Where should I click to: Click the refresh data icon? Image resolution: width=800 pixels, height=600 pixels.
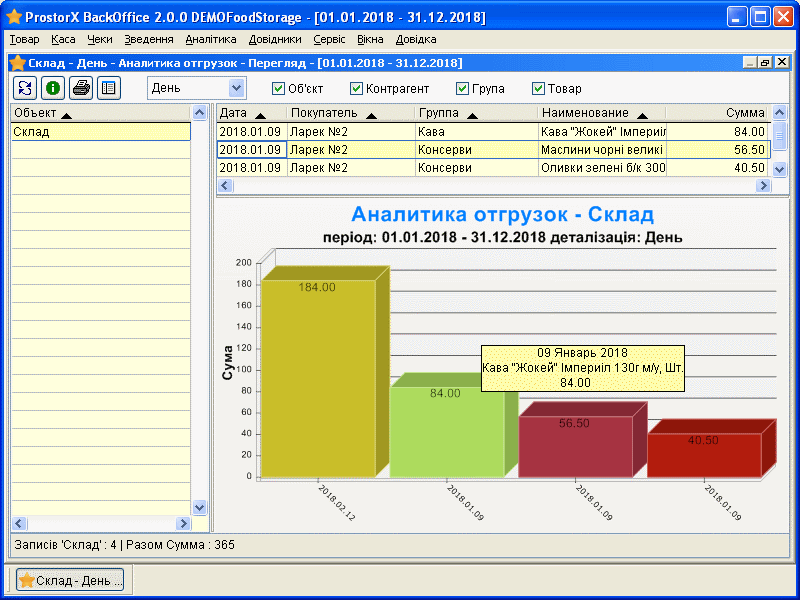pyautogui.click(x=25, y=88)
